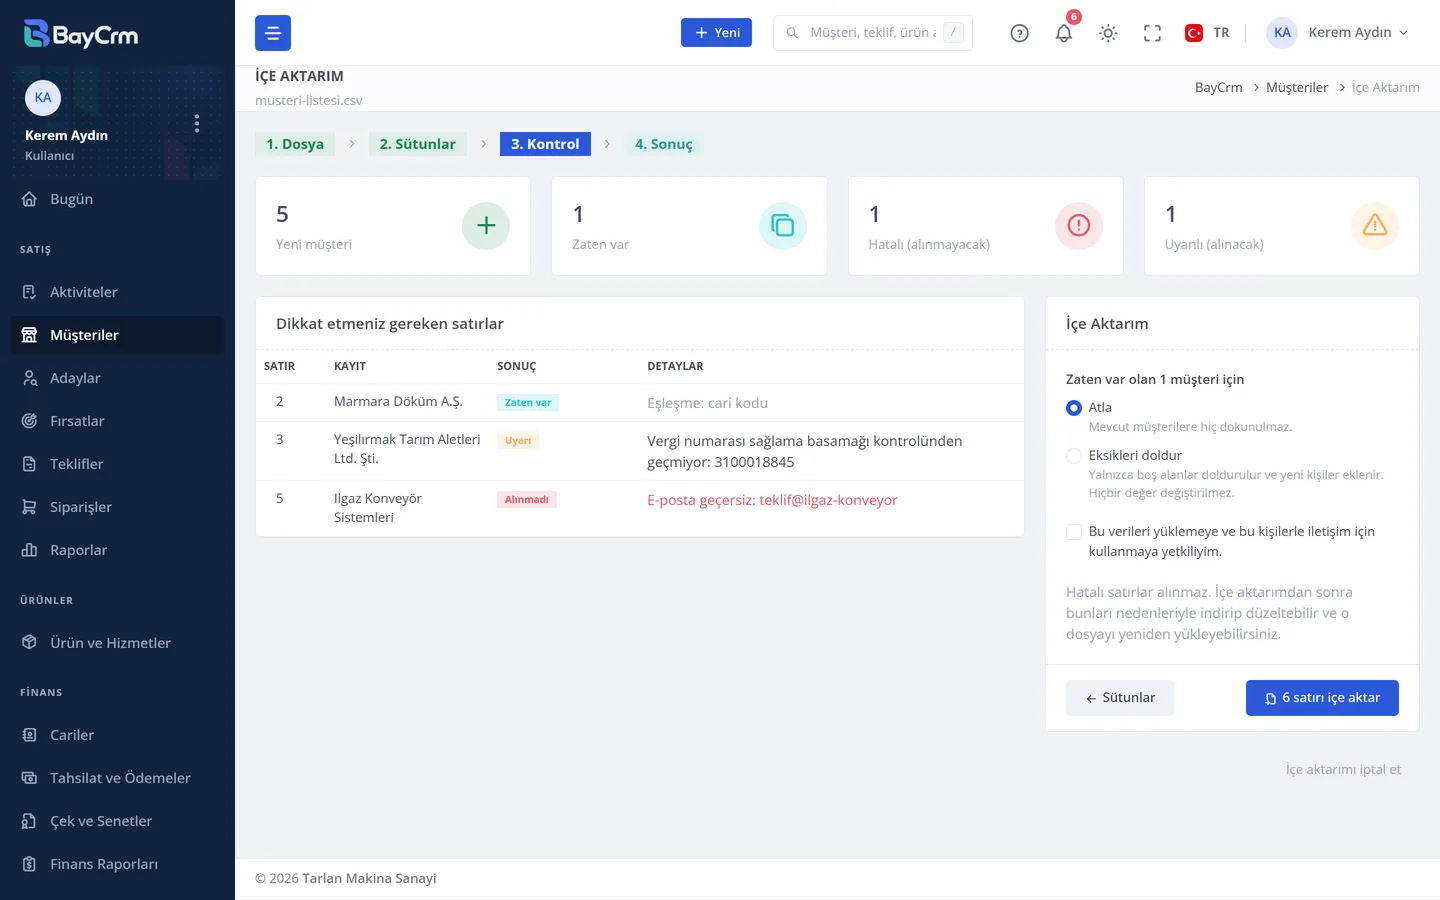Check the data authorization consent checkbox

pyautogui.click(x=1074, y=532)
